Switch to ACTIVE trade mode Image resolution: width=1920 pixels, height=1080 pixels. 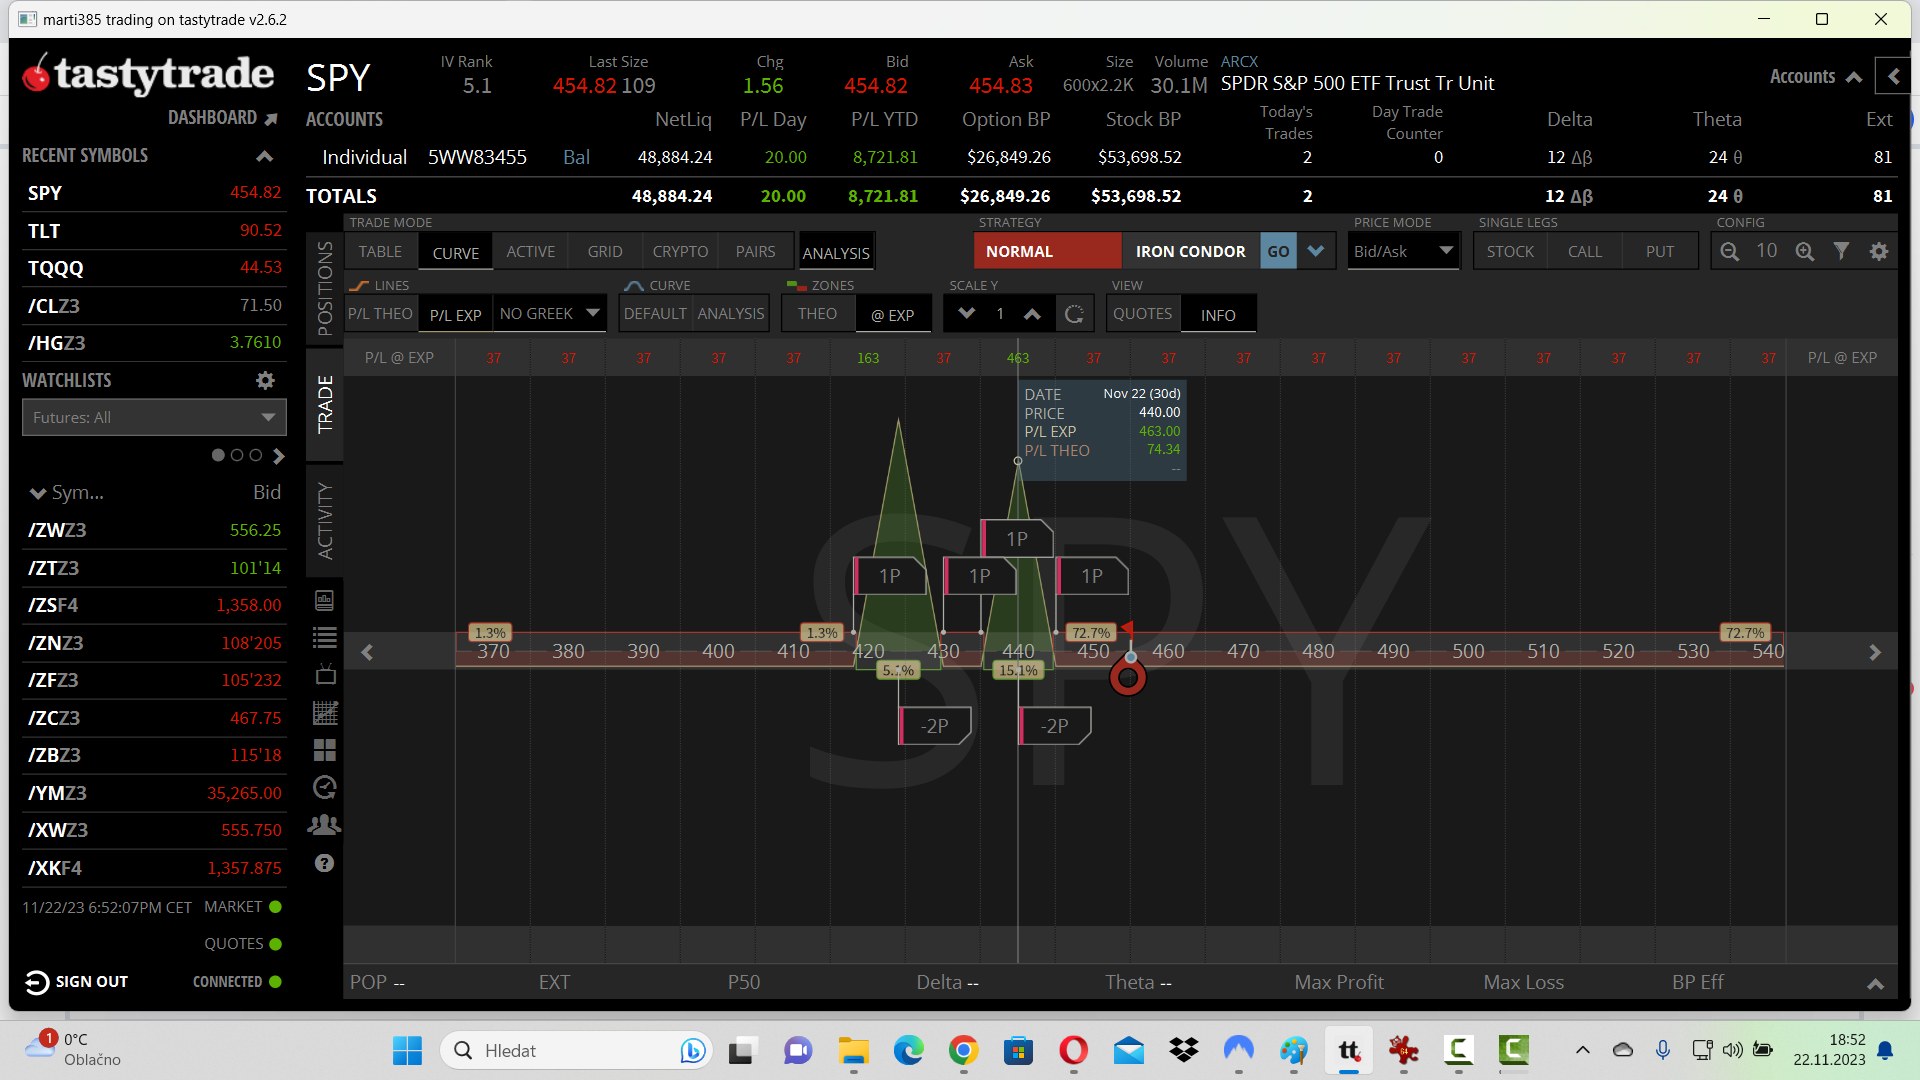pos(531,251)
